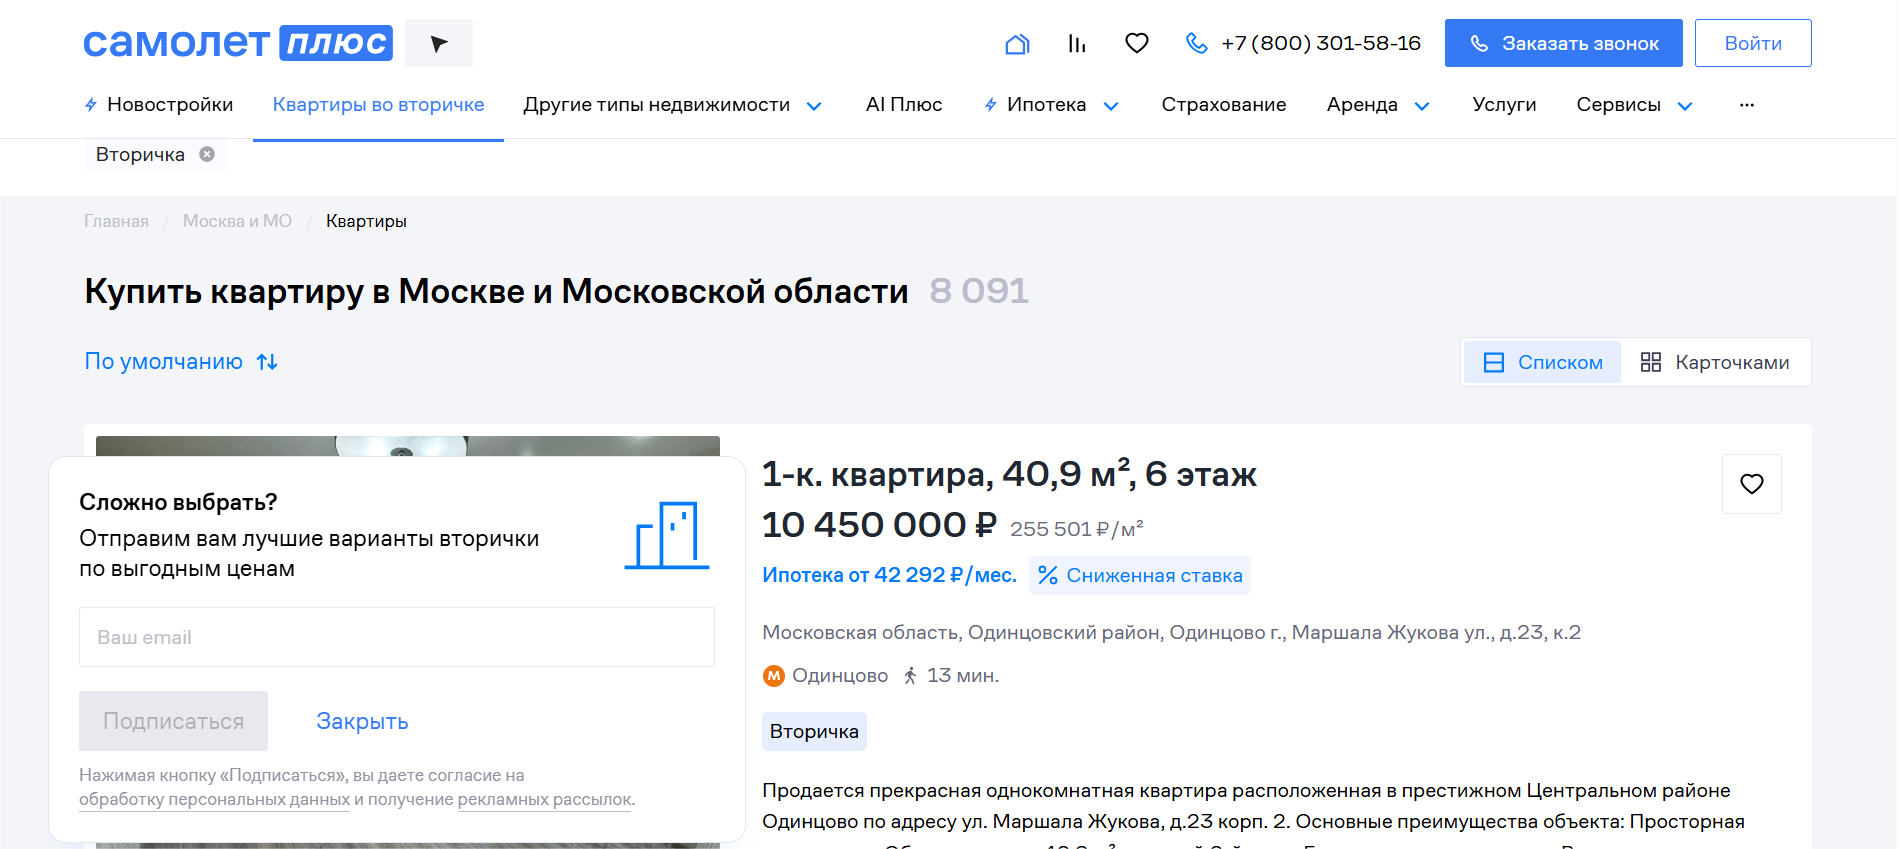Click the Вторичка tag on listing
This screenshot has width=1898, height=849.
814,731
